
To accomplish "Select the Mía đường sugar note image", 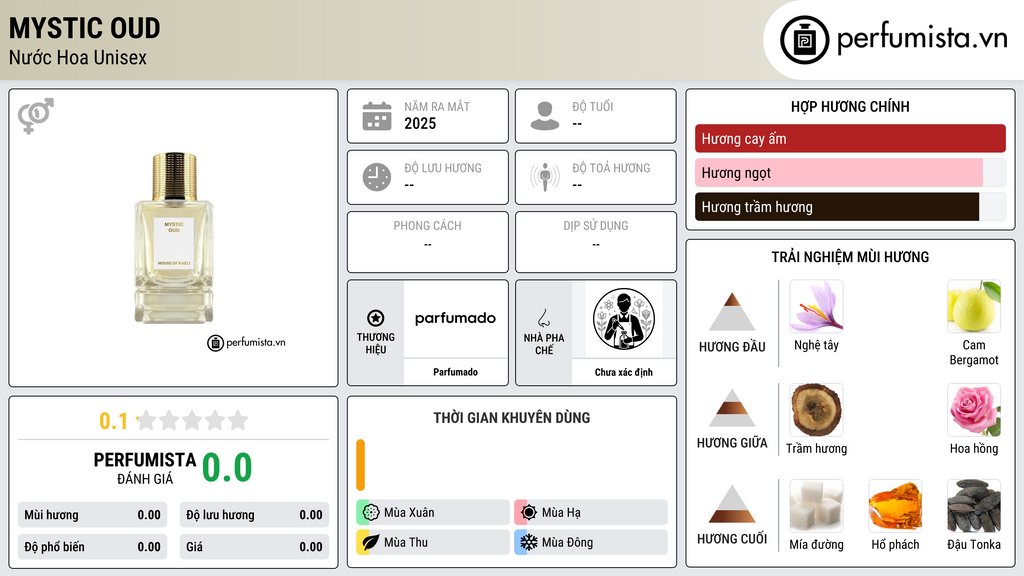I will point(816,505).
